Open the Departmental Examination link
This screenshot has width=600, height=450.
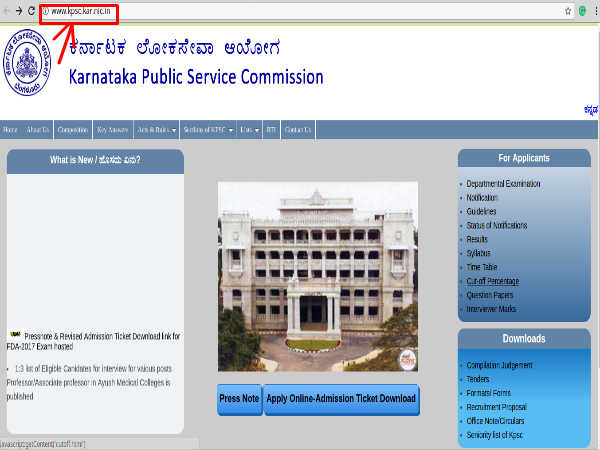click(503, 184)
